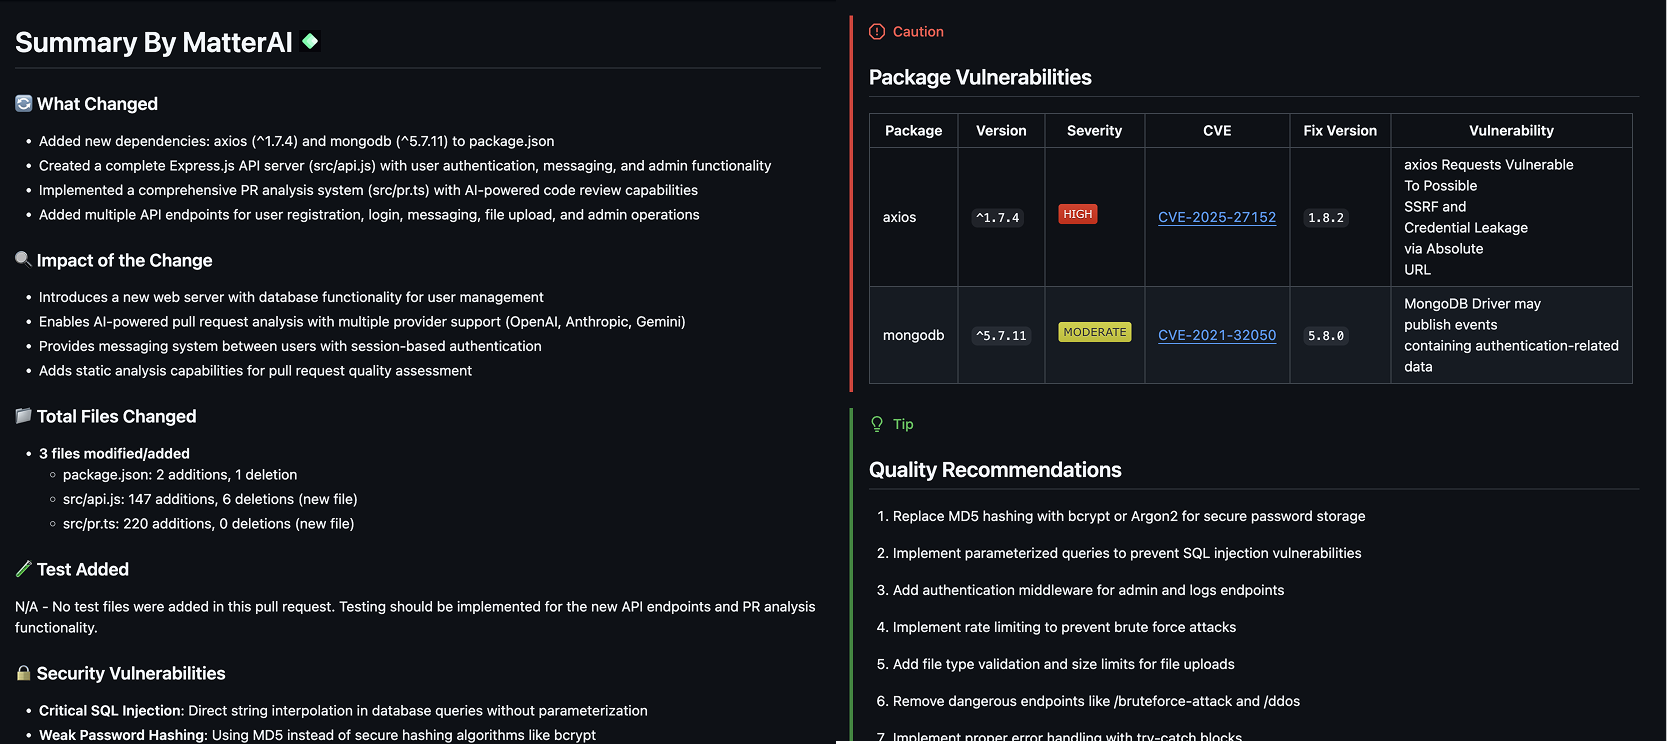
Task: Click the 'N/A - No test files' paragraph
Action: 415,617
